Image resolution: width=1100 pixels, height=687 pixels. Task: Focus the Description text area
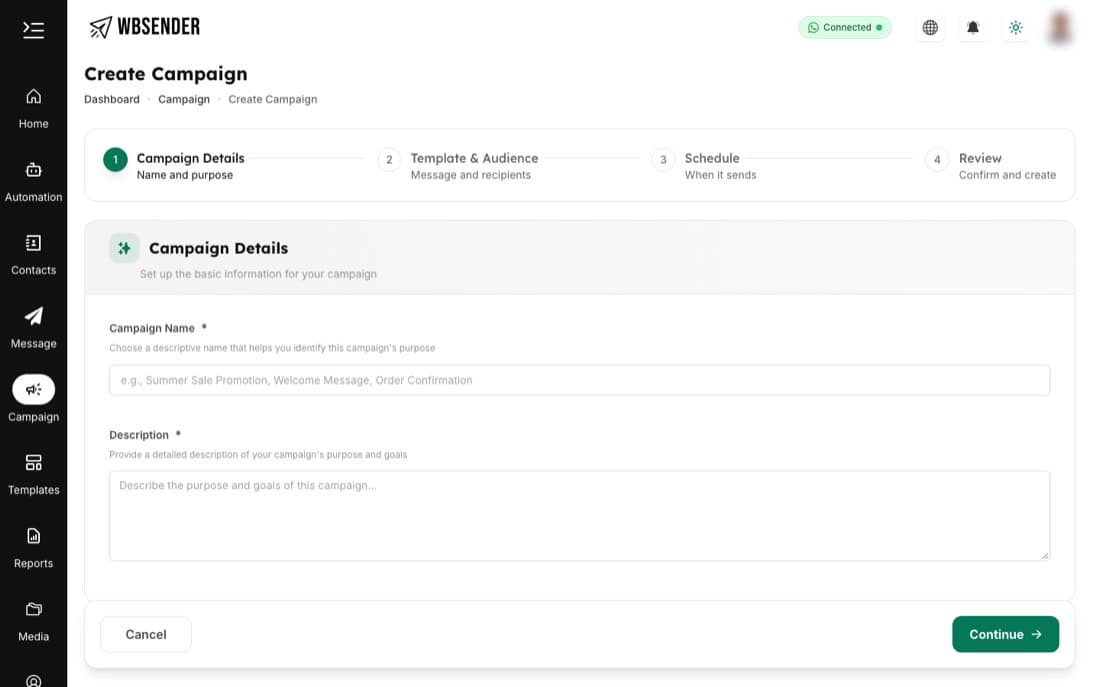click(579, 516)
